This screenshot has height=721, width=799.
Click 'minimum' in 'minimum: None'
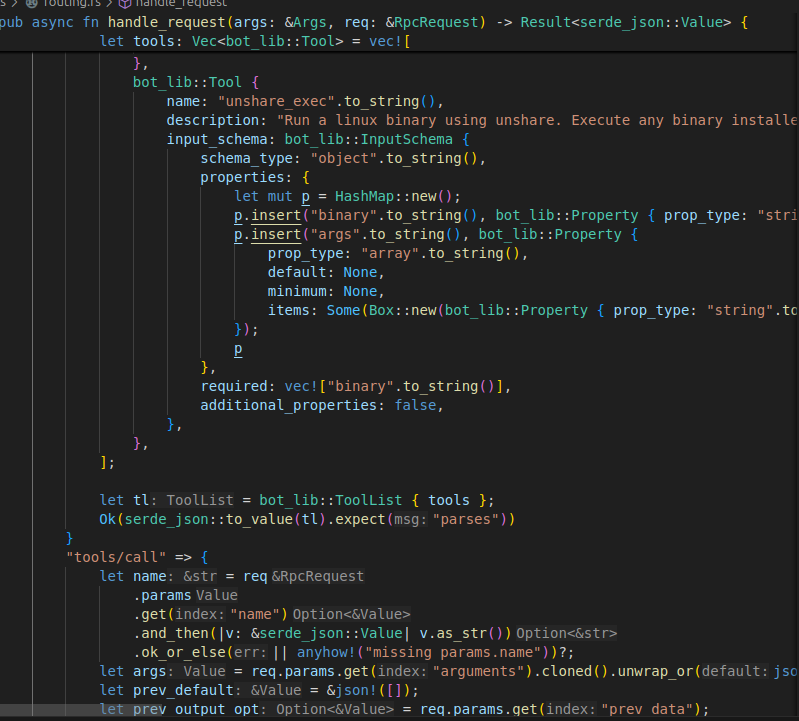click(297, 291)
